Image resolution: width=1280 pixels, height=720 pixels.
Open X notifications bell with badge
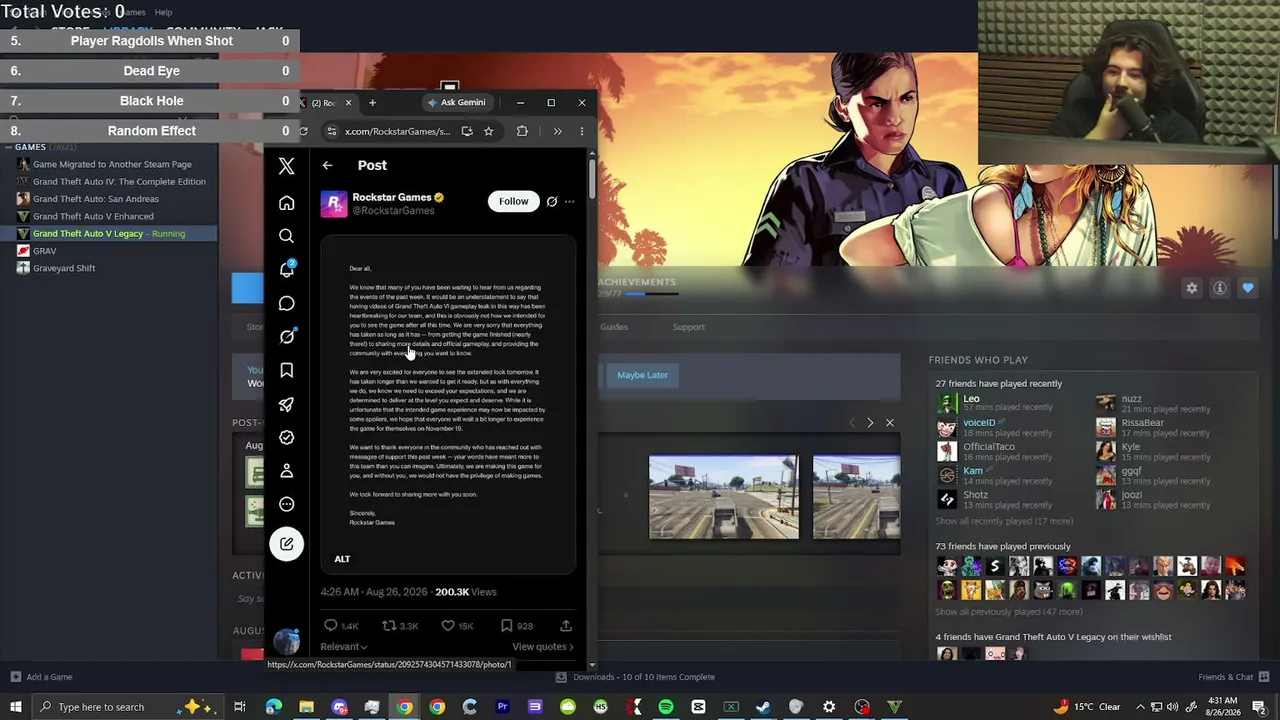pos(286,269)
